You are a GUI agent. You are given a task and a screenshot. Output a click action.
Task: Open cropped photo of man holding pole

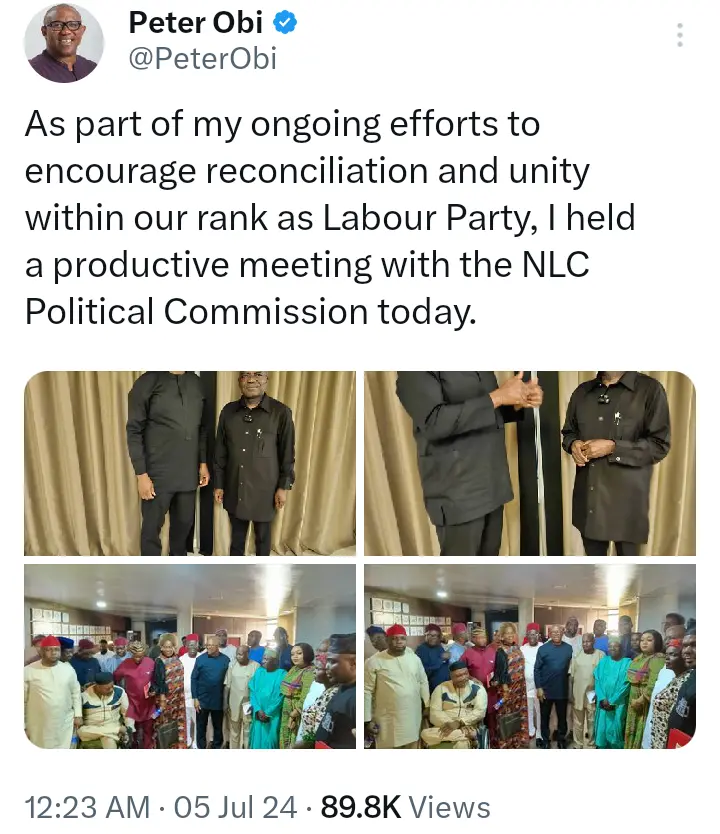tap(530, 463)
